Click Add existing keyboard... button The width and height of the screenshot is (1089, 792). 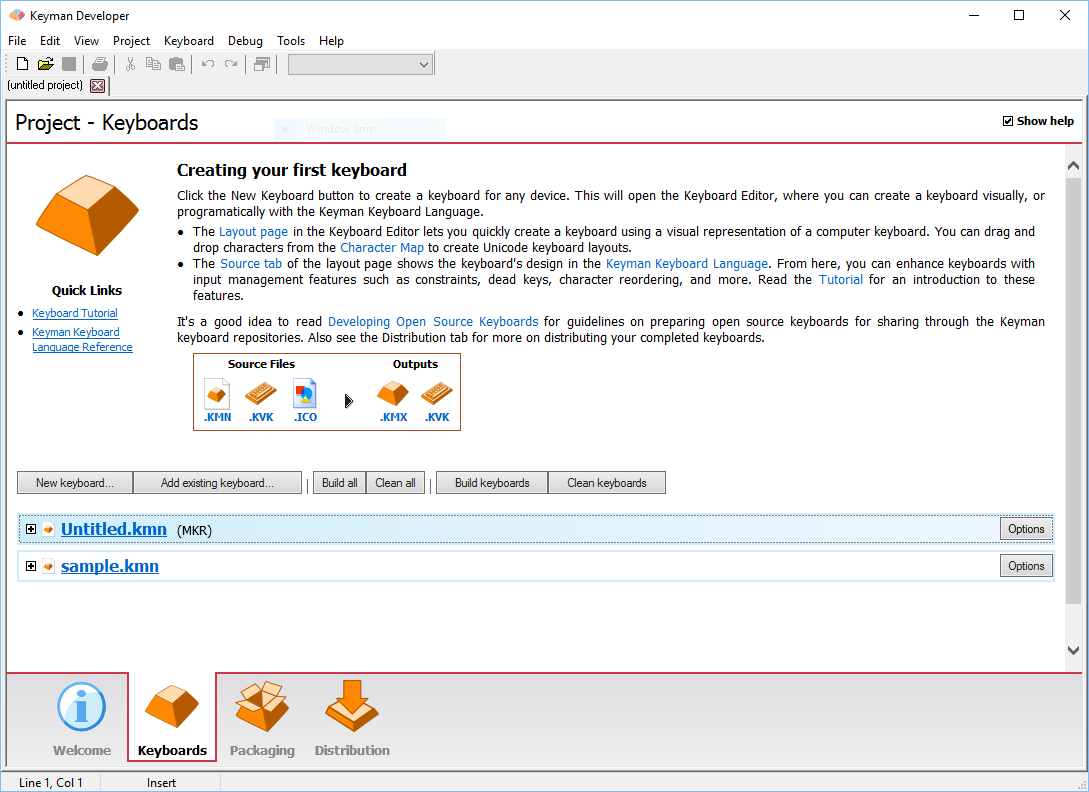click(x=217, y=483)
